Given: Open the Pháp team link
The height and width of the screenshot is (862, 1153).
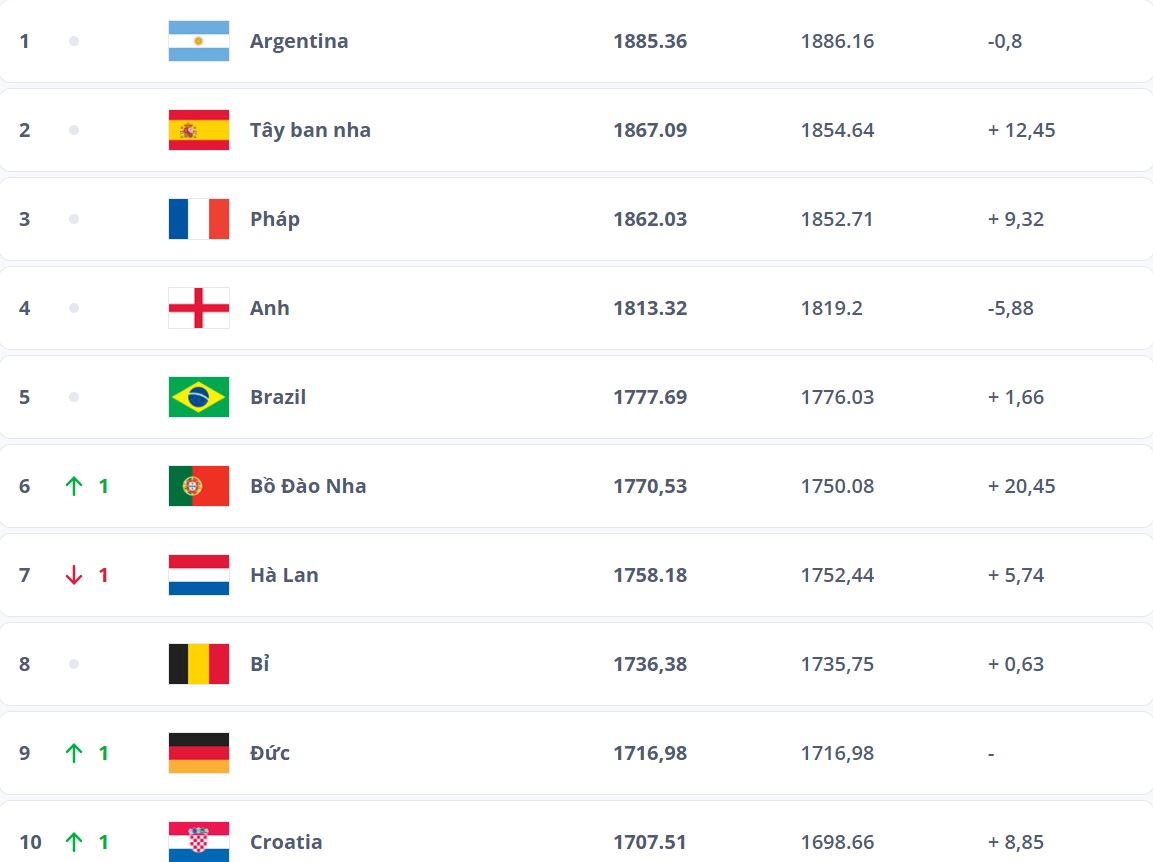Looking at the screenshot, I should click(x=275, y=219).
